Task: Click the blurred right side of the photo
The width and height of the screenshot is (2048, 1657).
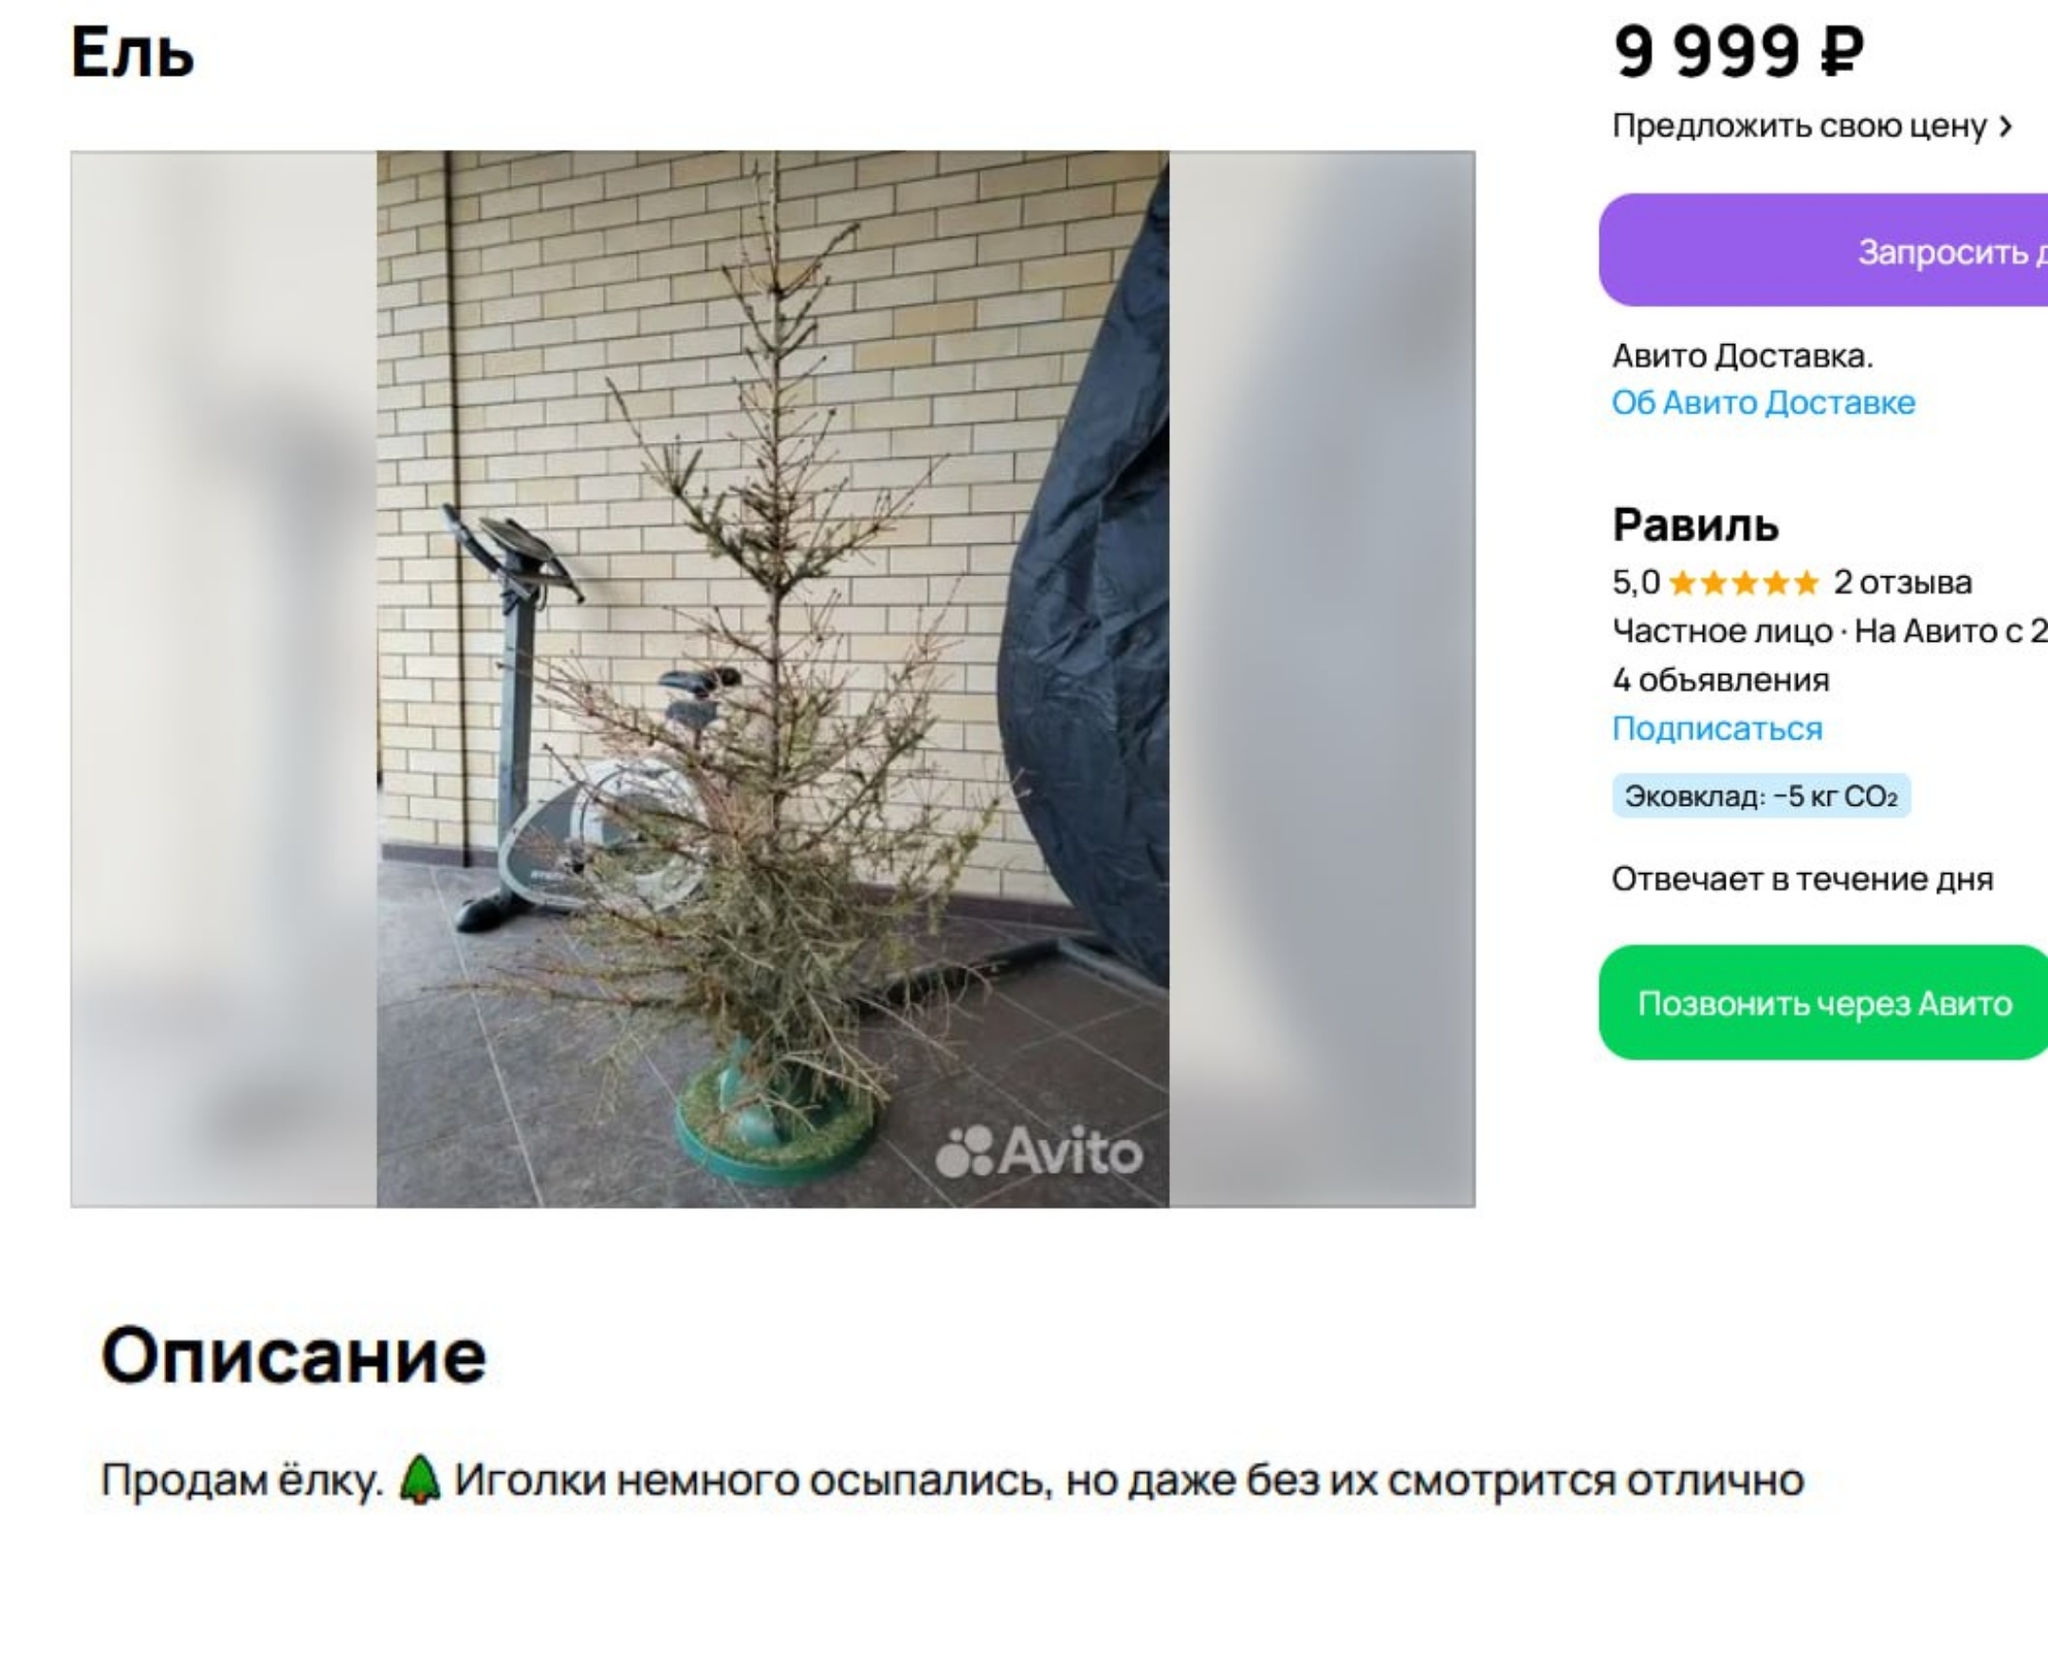Action: [x=1322, y=679]
